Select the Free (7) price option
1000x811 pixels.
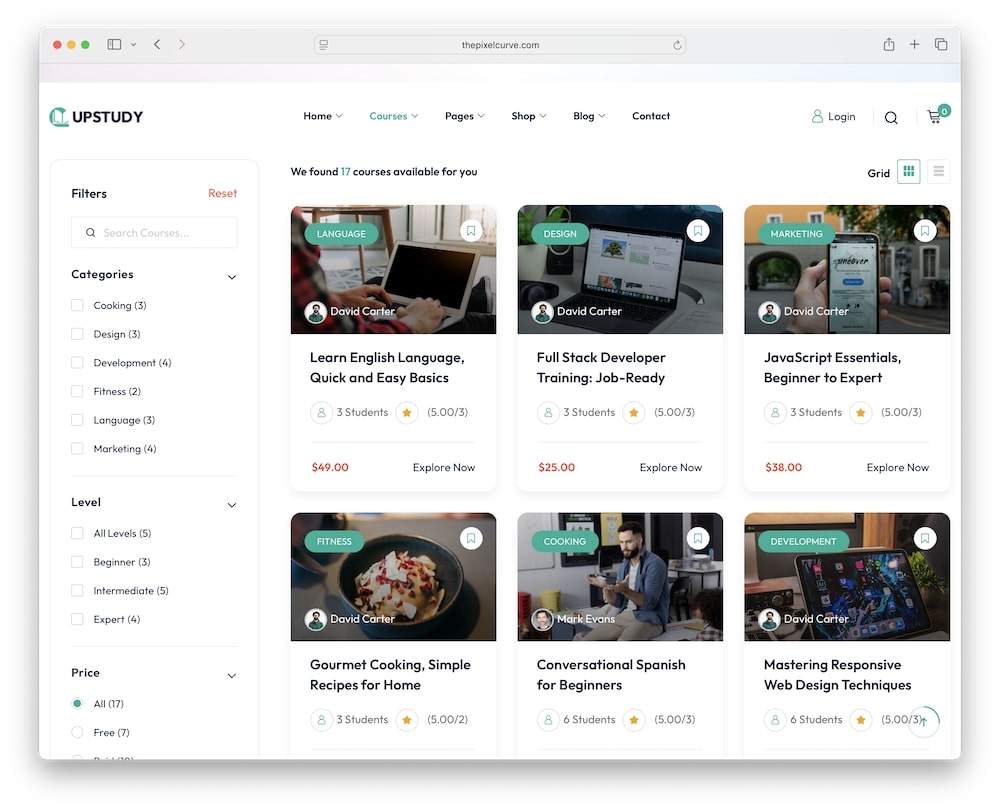pyautogui.click(x=77, y=733)
